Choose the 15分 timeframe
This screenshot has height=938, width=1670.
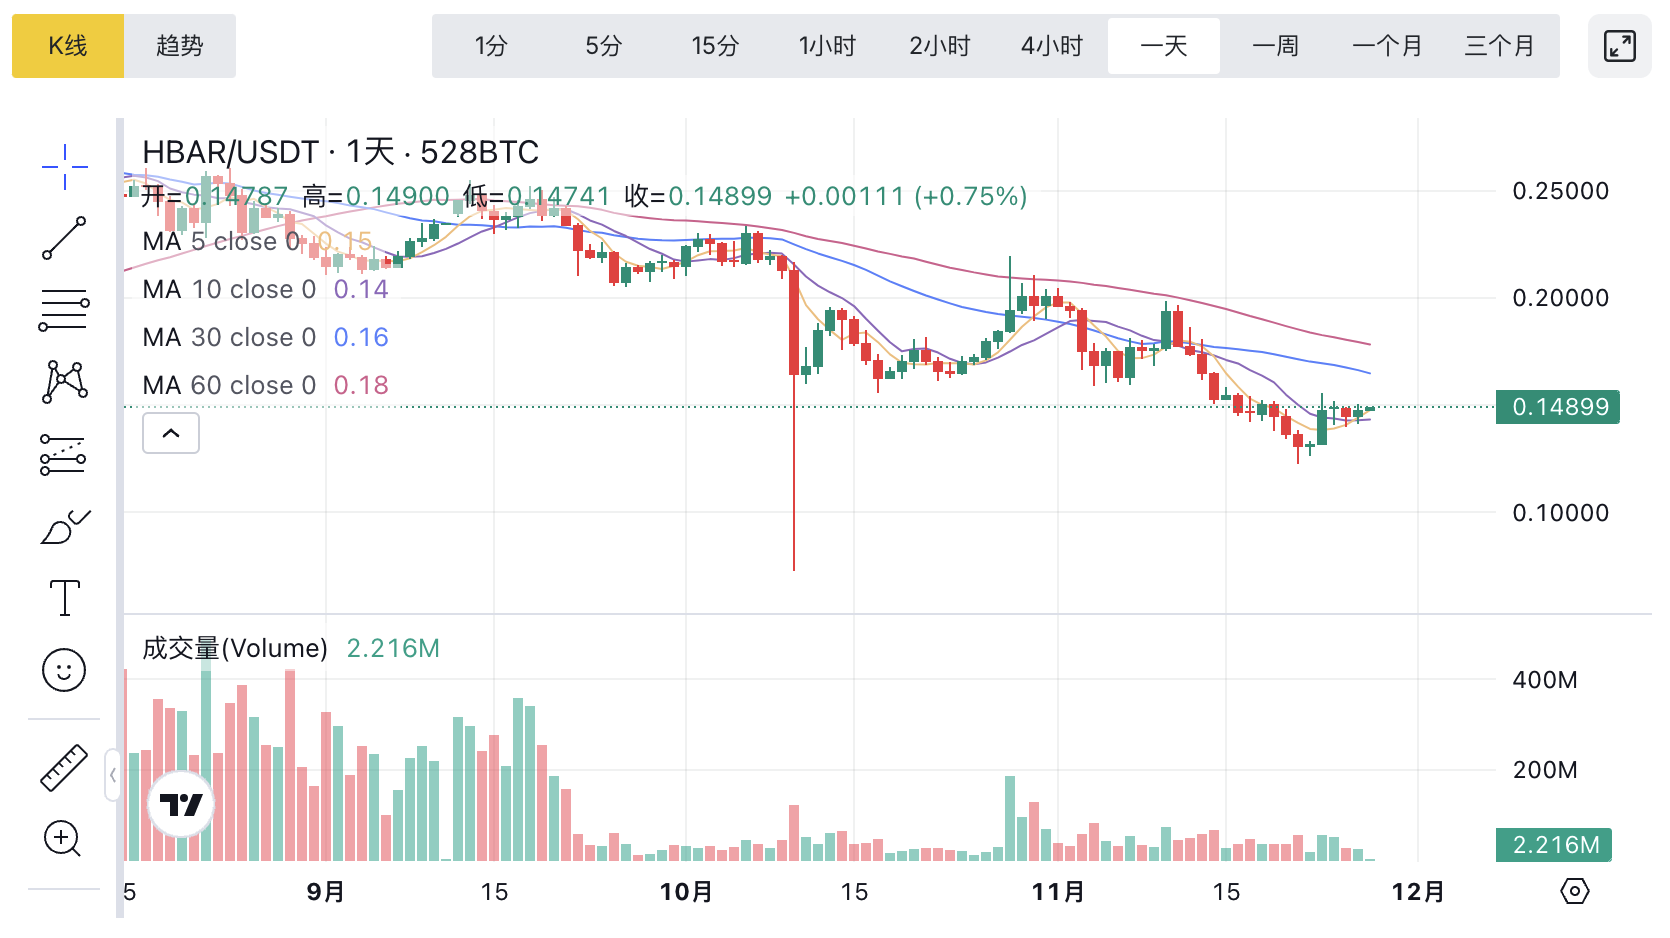[x=715, y=46]
